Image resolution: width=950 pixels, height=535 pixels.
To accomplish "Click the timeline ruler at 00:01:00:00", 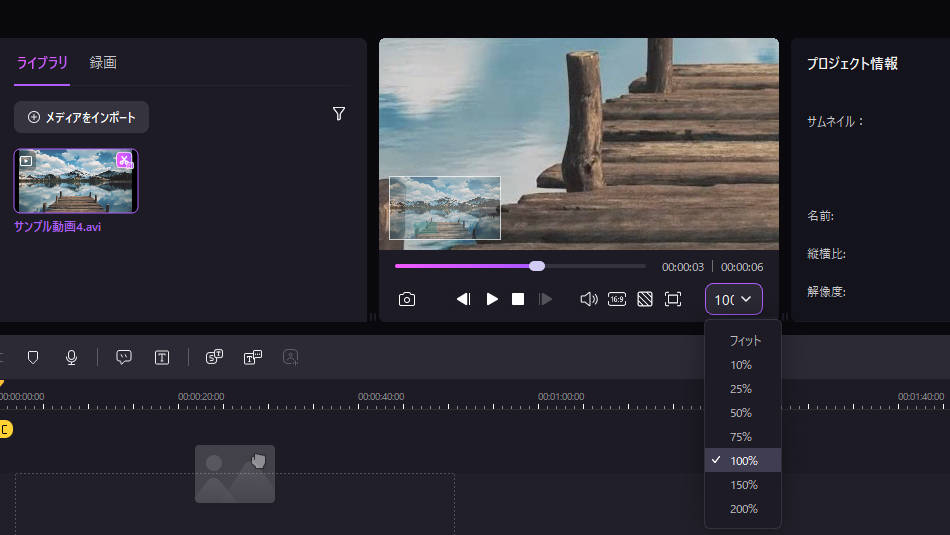I will pos(560,397).
